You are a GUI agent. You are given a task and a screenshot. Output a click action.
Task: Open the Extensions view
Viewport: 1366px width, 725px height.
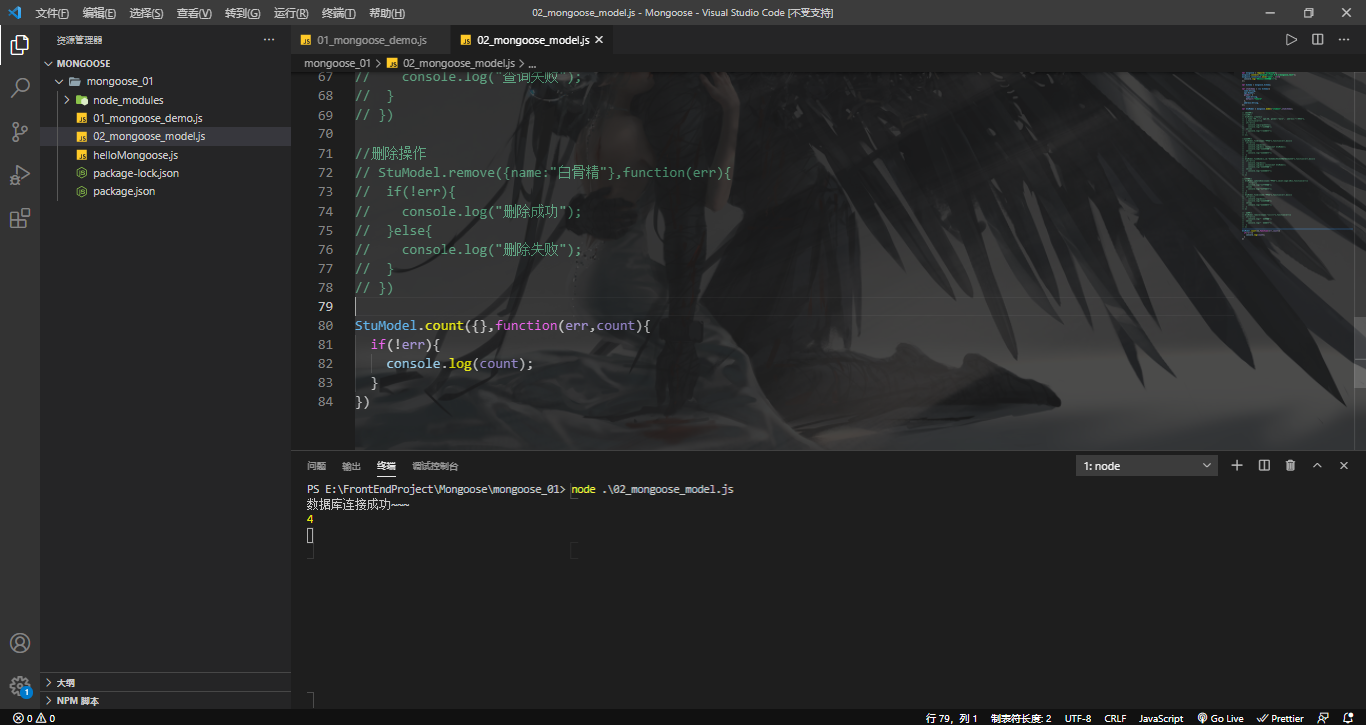click(x=20, y=219)
